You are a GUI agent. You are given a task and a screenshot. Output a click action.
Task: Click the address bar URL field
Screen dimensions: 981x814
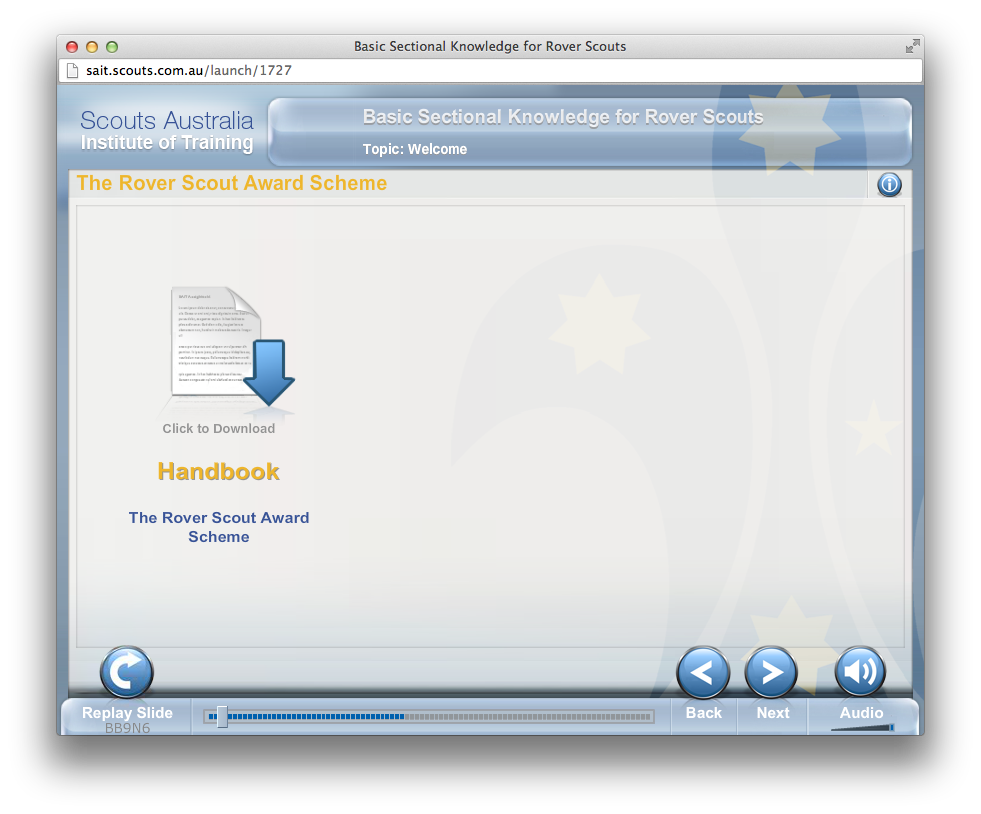tap(490, 70)
